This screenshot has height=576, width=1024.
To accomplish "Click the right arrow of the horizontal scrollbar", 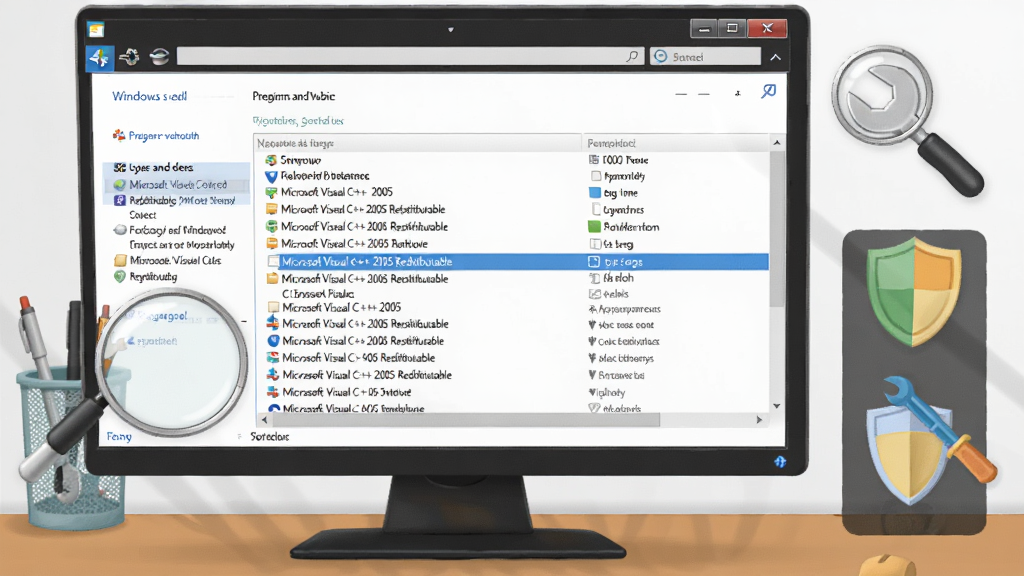I will (759, 420).
